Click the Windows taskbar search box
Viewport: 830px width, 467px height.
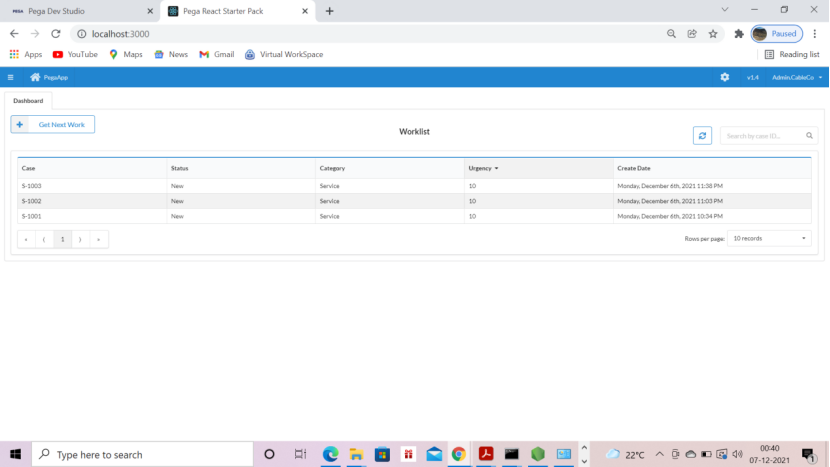point(142,454)
